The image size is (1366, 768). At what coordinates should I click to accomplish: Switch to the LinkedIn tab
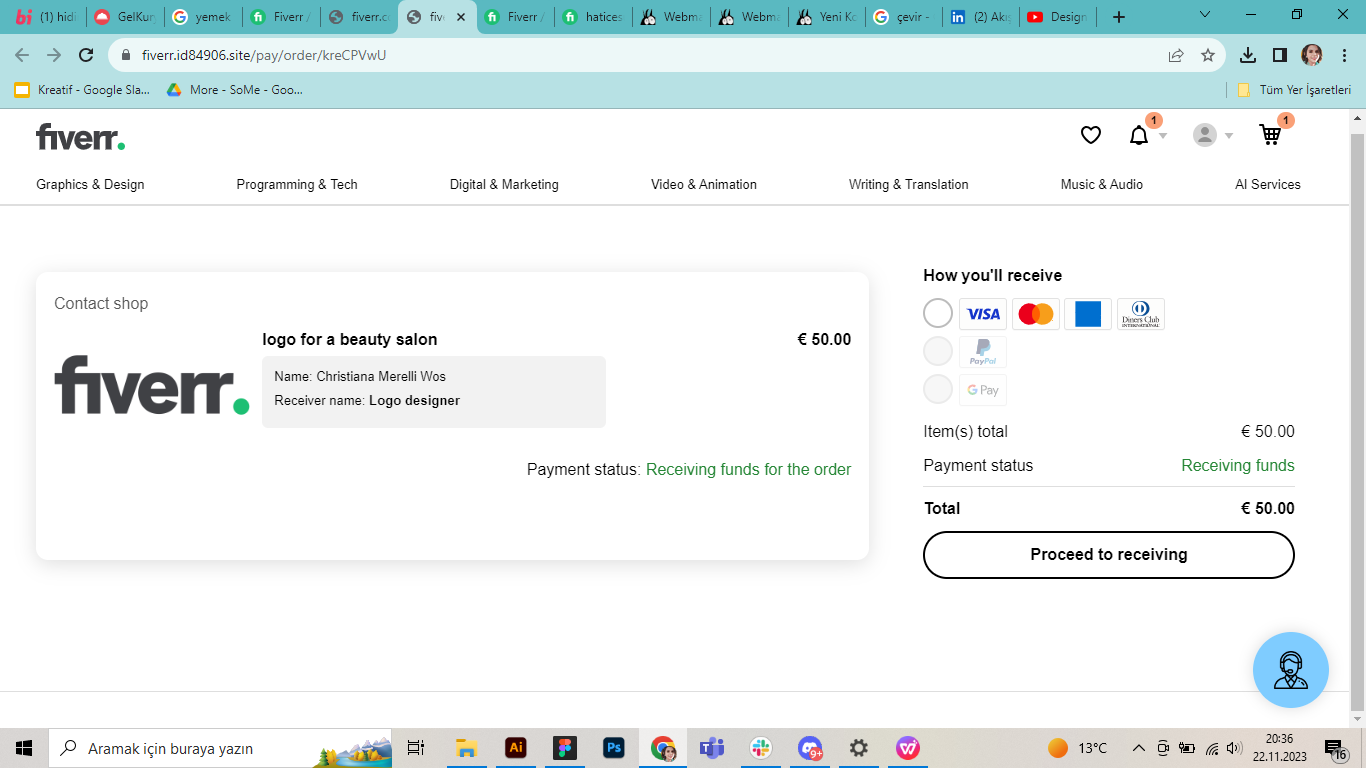pos(979,17)
